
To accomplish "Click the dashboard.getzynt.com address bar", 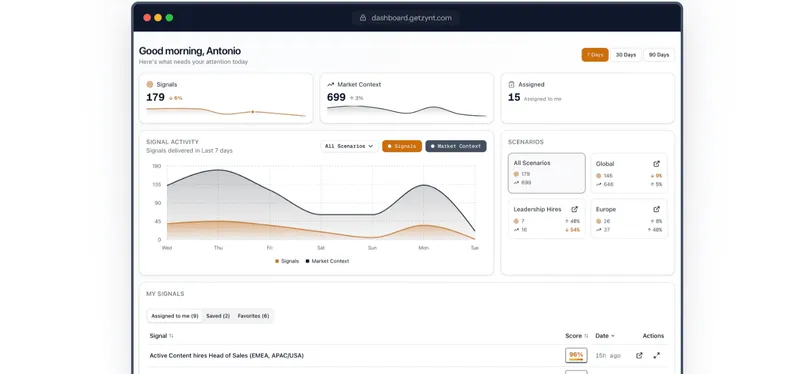I will (x=406, y=18).
